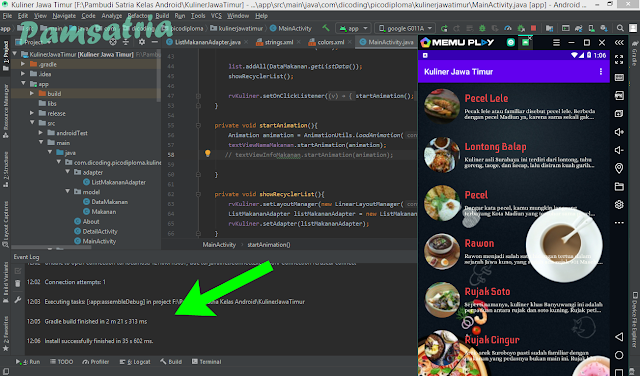The width and height of the screenshot is (640, 376).
Task: Open the TODO tool window
Action: (62, 362)
